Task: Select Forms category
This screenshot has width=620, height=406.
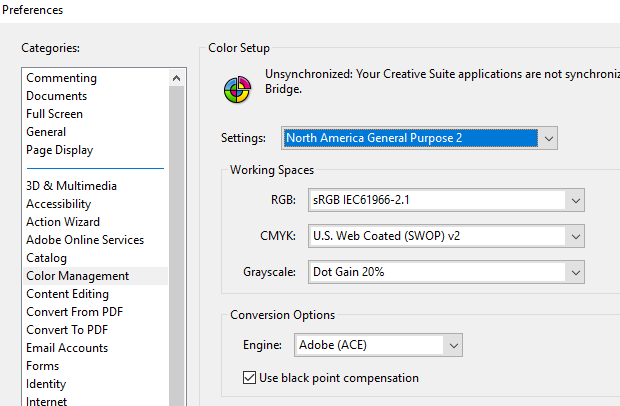Action: pos(42,366)
